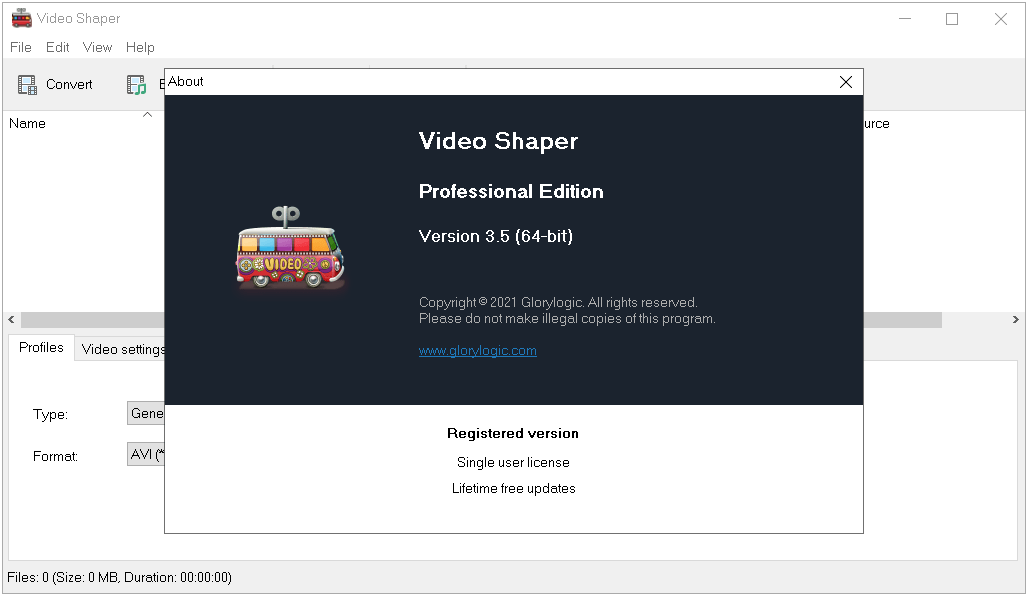This screenshot has width=1030, height=596.
Task: Click the horizontal scrollbar right arrow
Action: click(1016, 320)
